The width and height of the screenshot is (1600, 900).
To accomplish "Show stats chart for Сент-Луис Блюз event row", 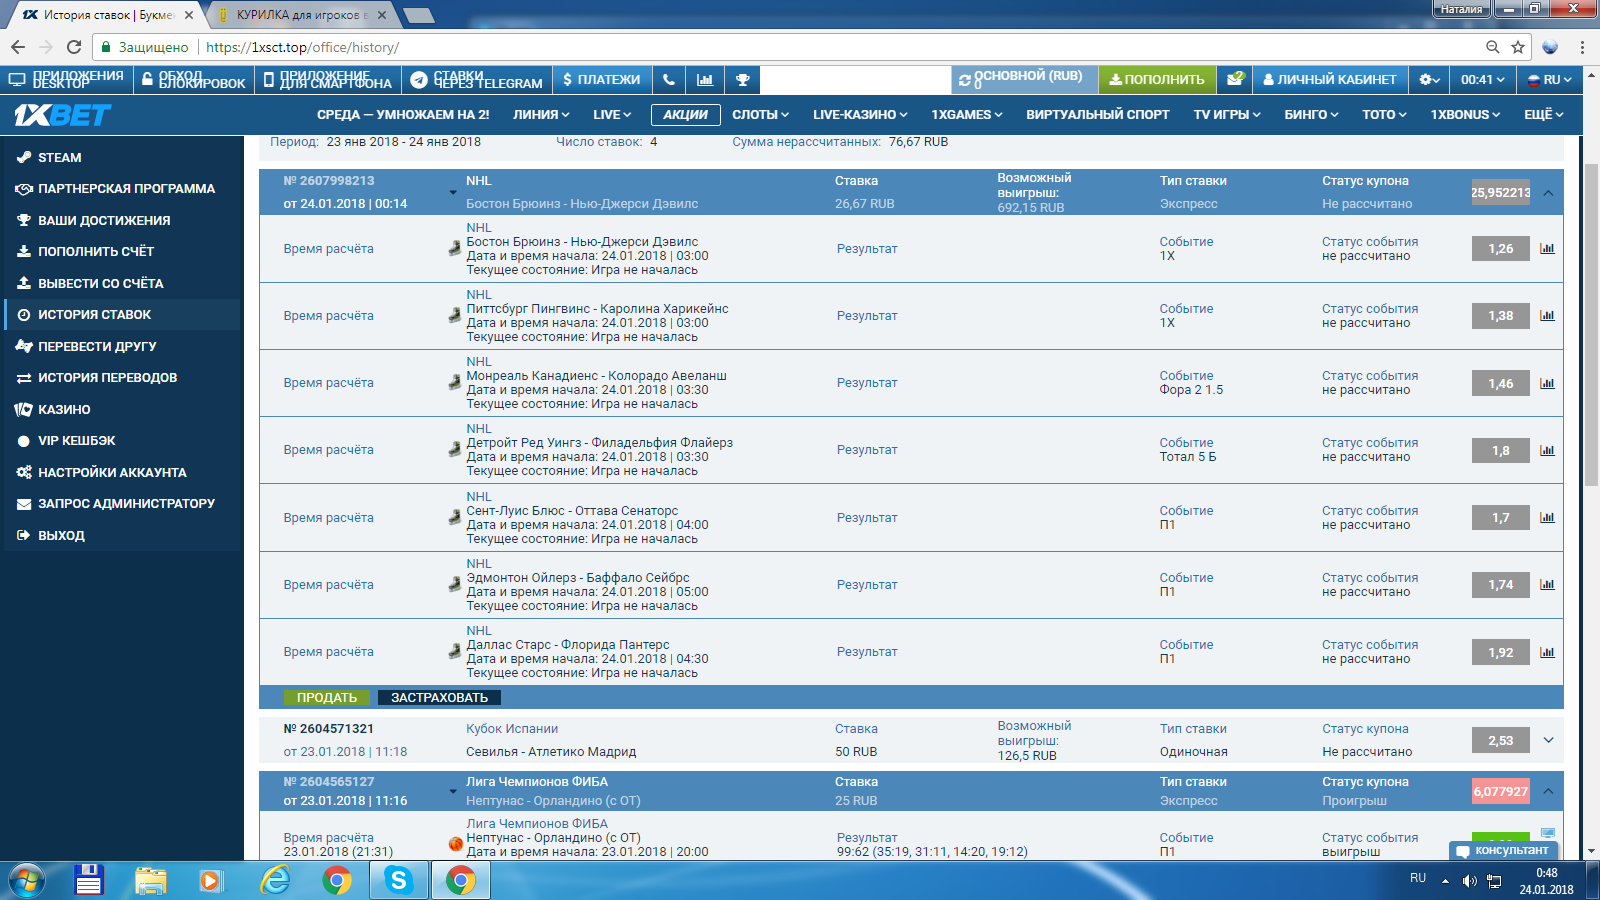I will [x=1547, y=518].
